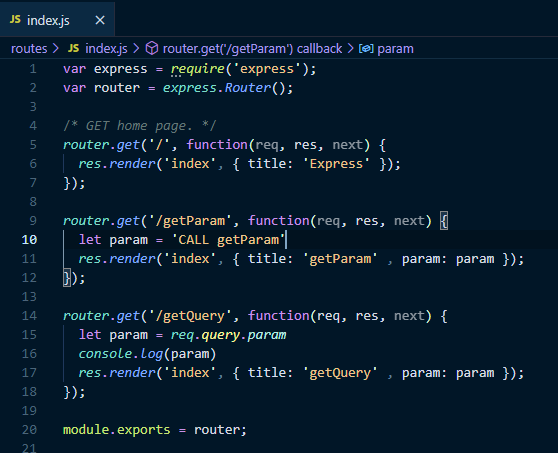Expand chevron after index.js breadcrumb

pyautogui.click(x=136, y=48)
